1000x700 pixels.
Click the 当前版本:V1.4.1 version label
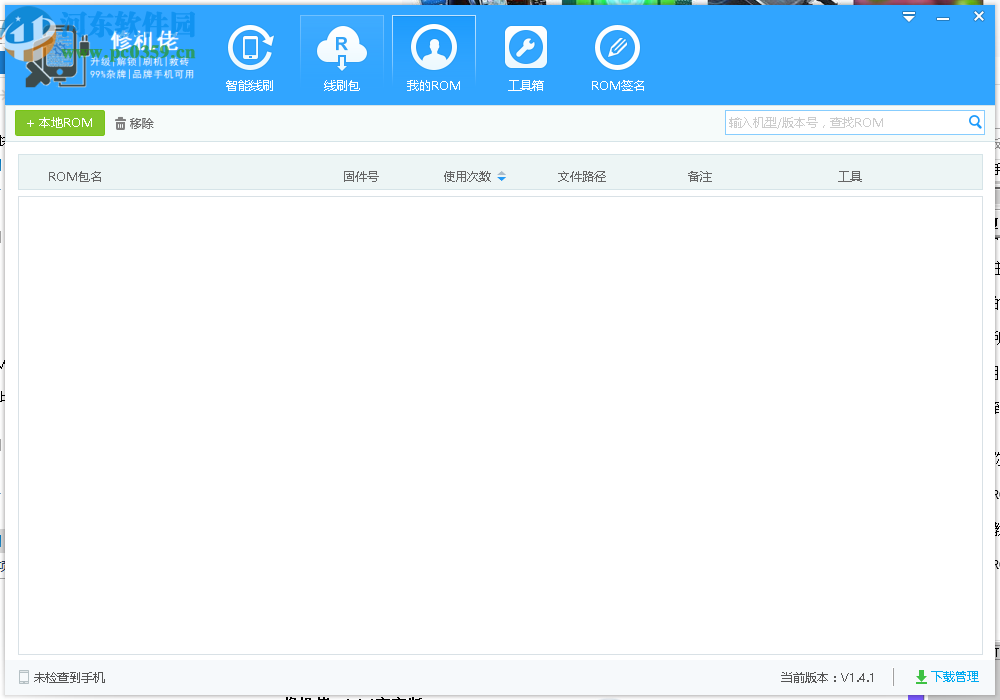pyautogui.click(x=827, y=678)
